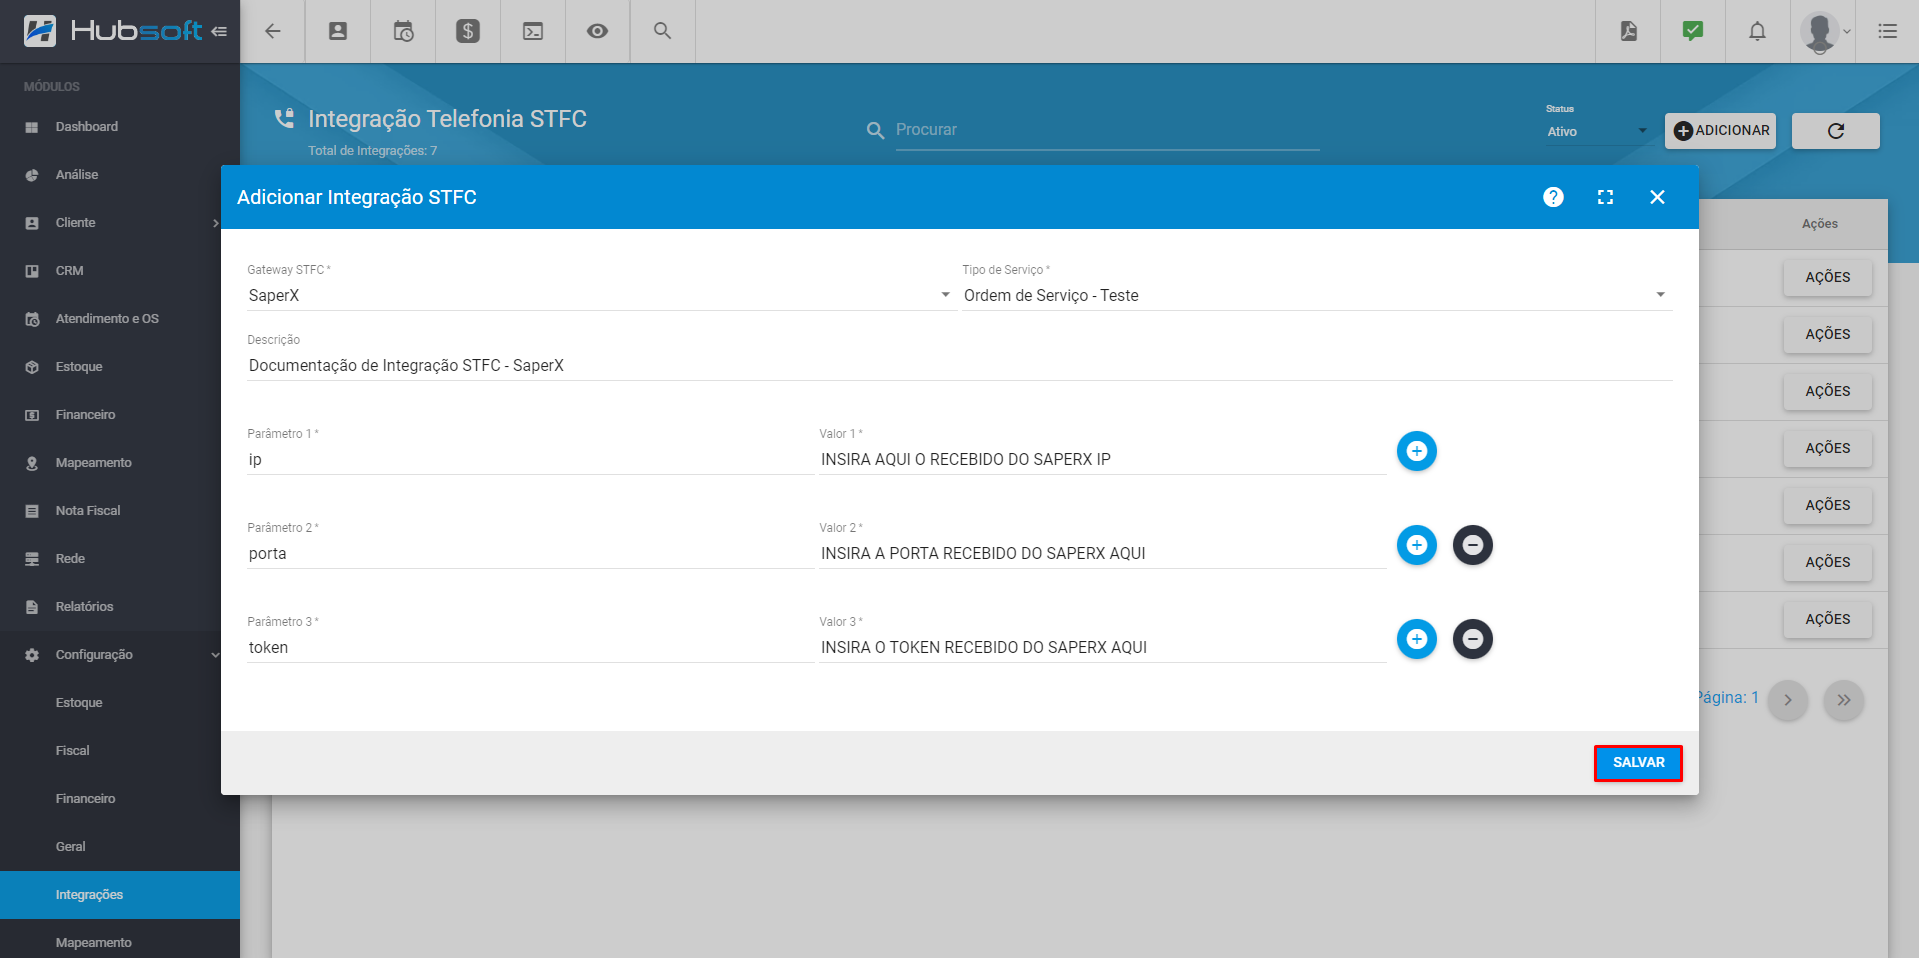Click the Adicionar button
1919x958 pixels.
point(1720,131)
